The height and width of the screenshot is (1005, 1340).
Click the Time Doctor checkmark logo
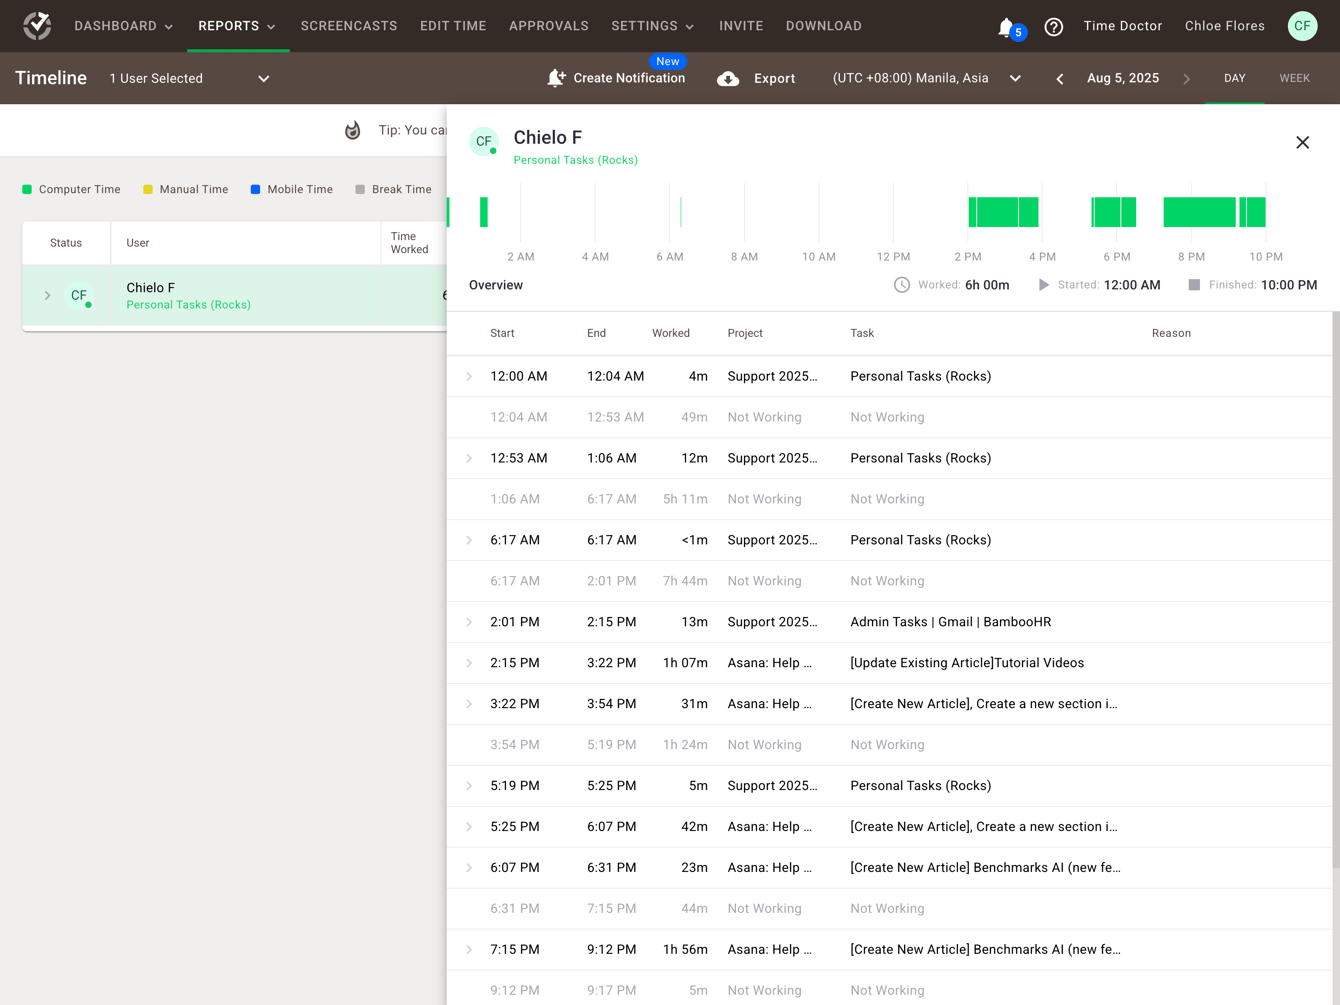point(37,26)
